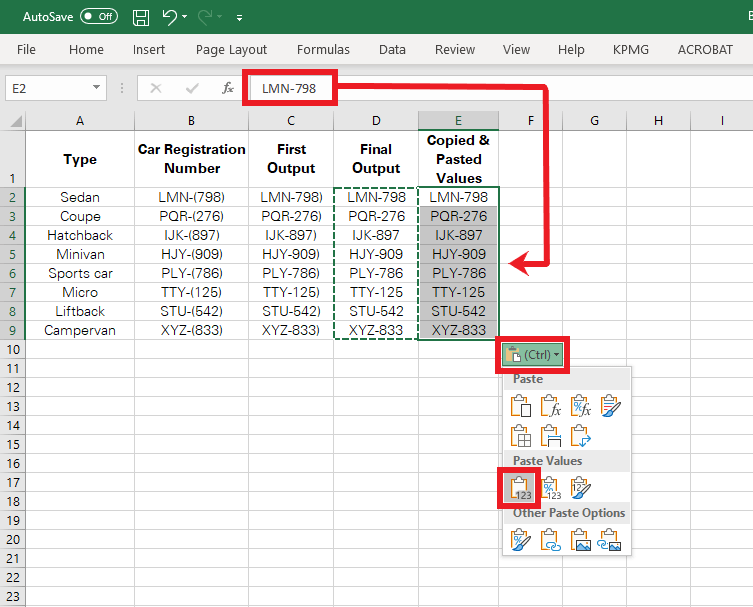This screenshot has width=753, height=607.
Task: Open the Paste Options (Ctrl) button
Action: [x=533, y=355]
